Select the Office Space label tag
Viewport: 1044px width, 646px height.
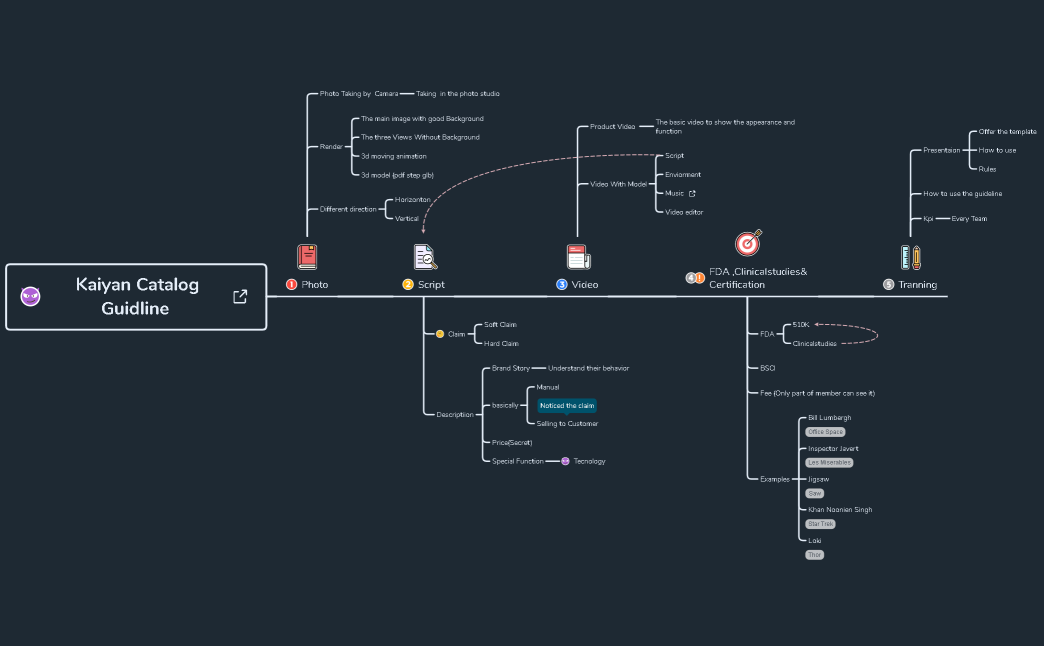(x=825, y=432)
